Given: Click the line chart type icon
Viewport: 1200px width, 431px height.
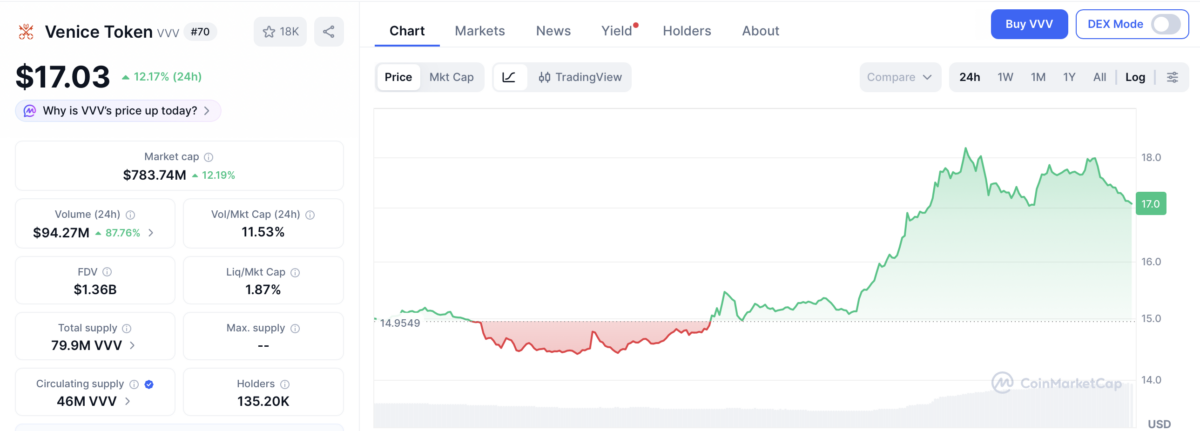Looking at the screenshot, I should click(509, 77).
